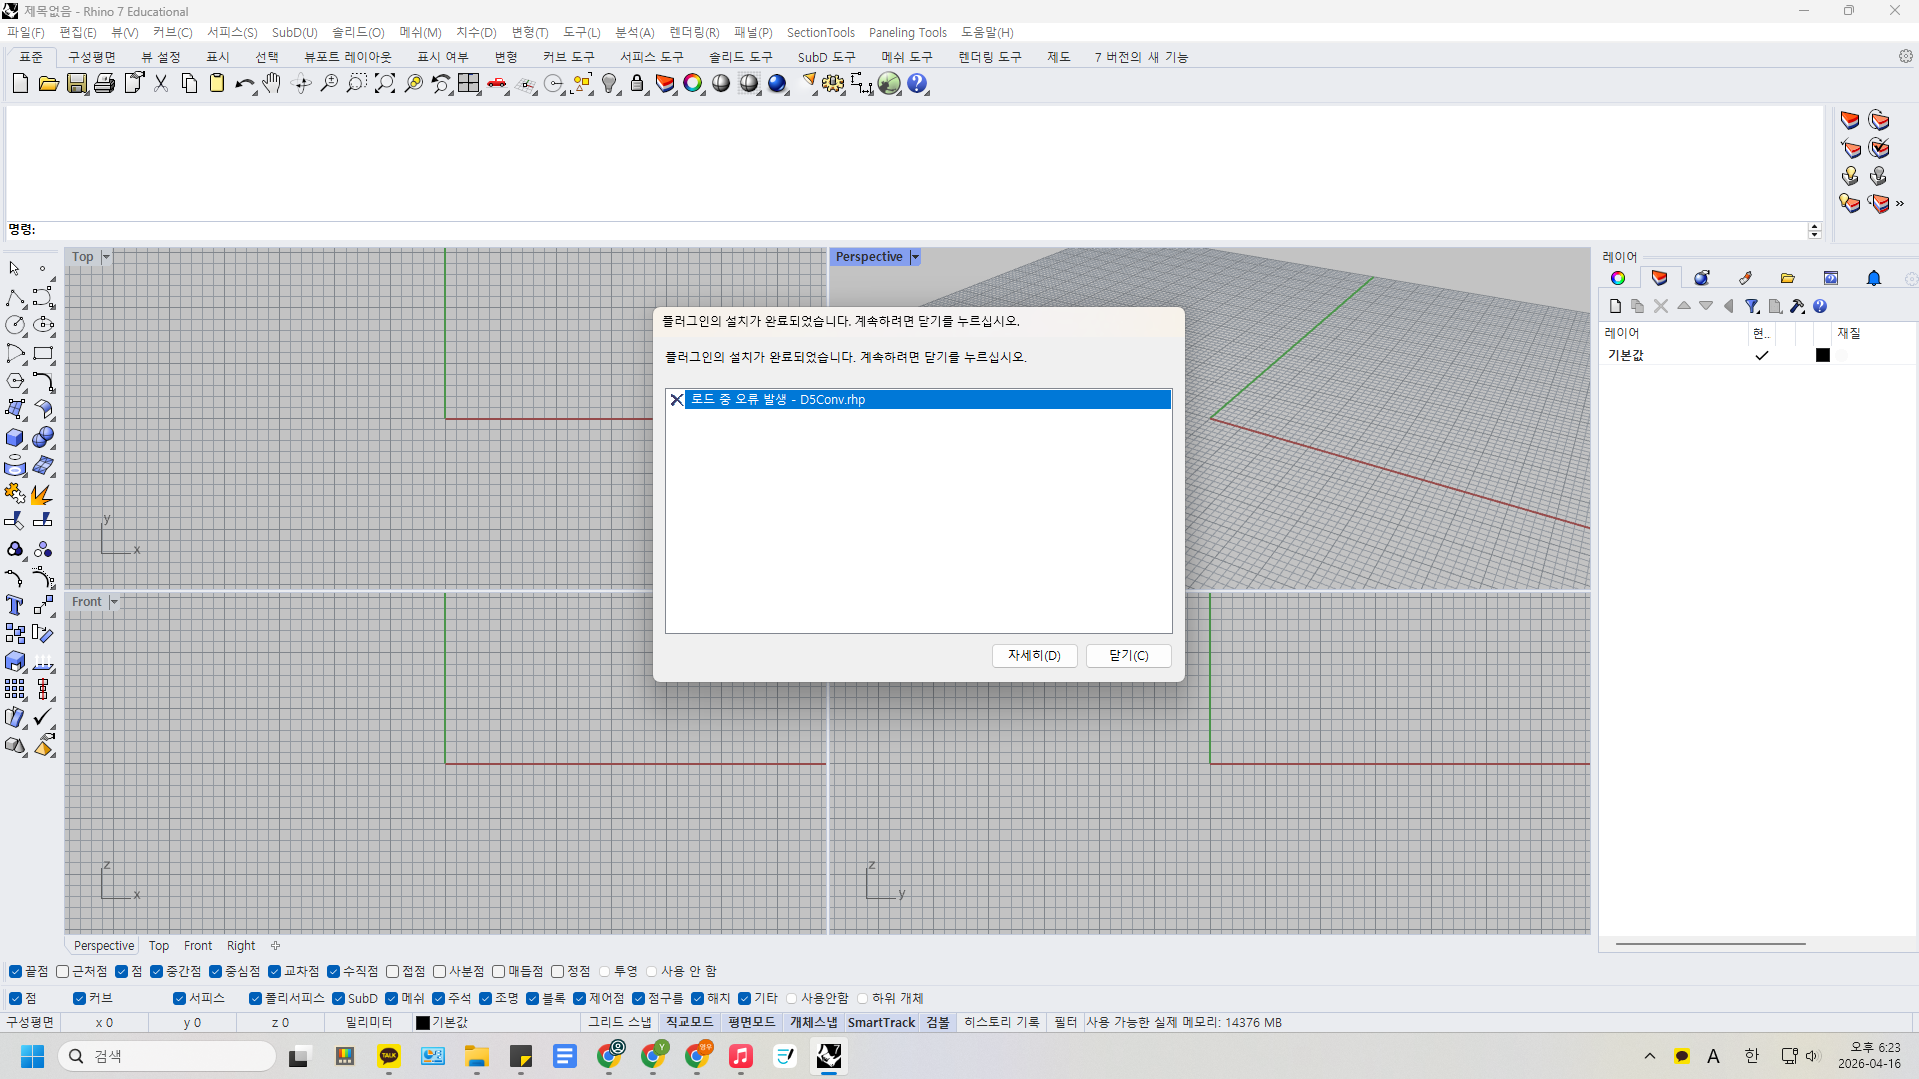Image resolution: width=1919 pixels, height=1079 pixels.
Task: Click the Text object tool icon
Action: 15,606
